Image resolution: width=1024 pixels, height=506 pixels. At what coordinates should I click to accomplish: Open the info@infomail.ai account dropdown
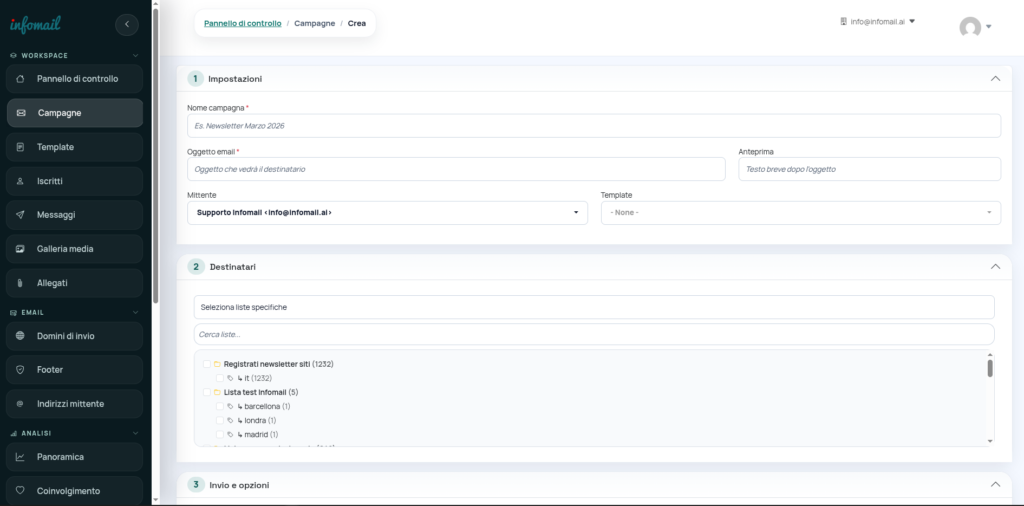[x=878, y=21]
